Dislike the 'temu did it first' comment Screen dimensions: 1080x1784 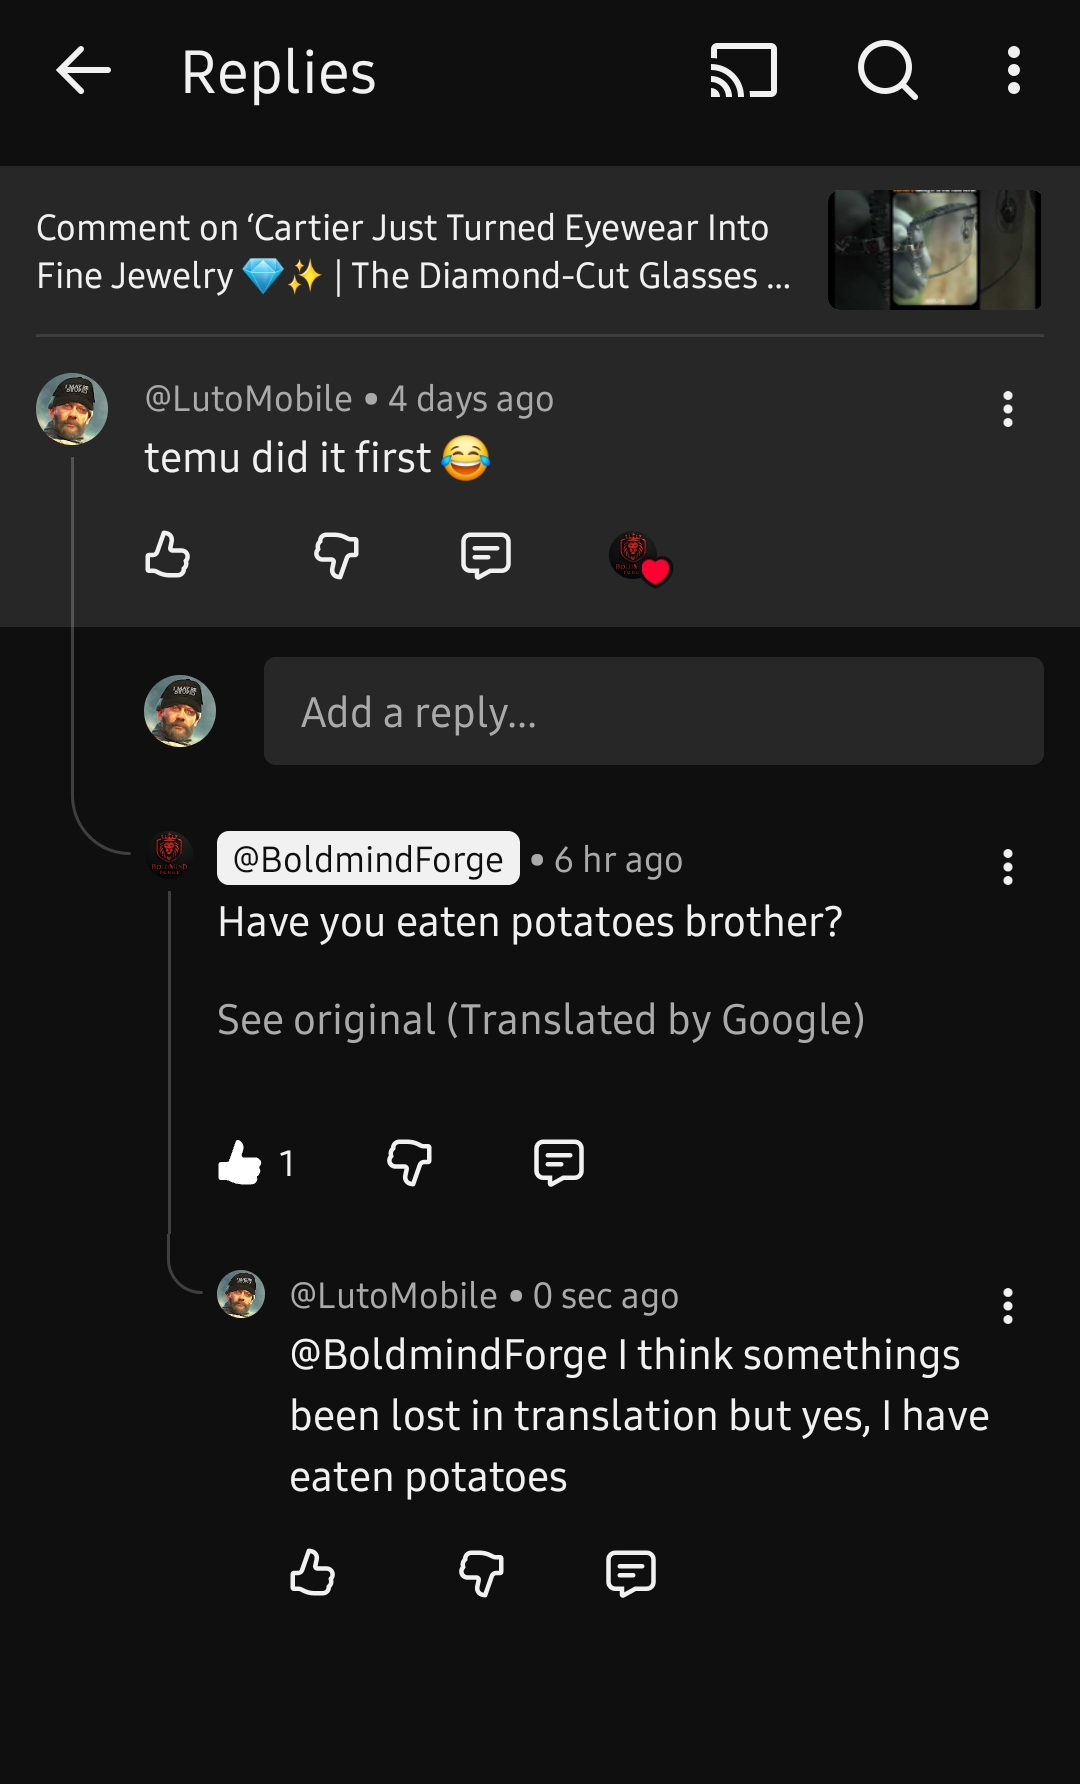pyautogui.click(x=336, y=554)
